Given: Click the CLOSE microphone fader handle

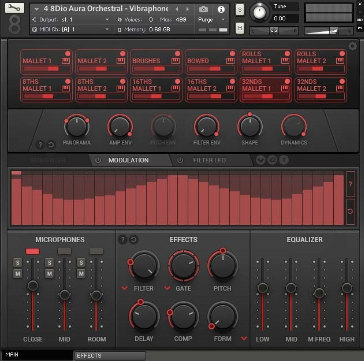Looking at the screenshot, I should pyautogui.click(x=33, y=285).
